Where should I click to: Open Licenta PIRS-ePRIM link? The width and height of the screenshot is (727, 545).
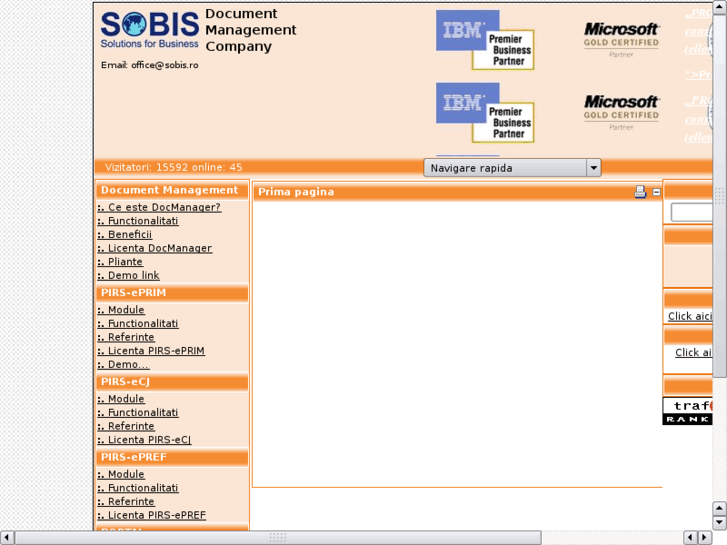click(x=151, y=351)
